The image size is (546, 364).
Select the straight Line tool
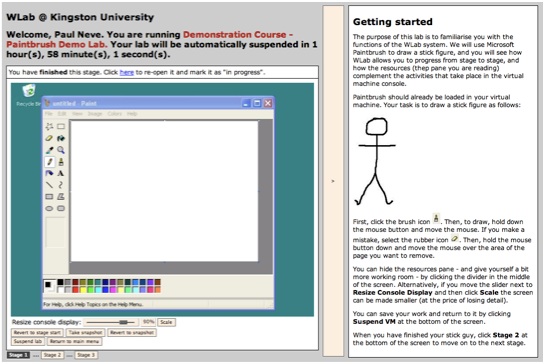pos(49,185)
